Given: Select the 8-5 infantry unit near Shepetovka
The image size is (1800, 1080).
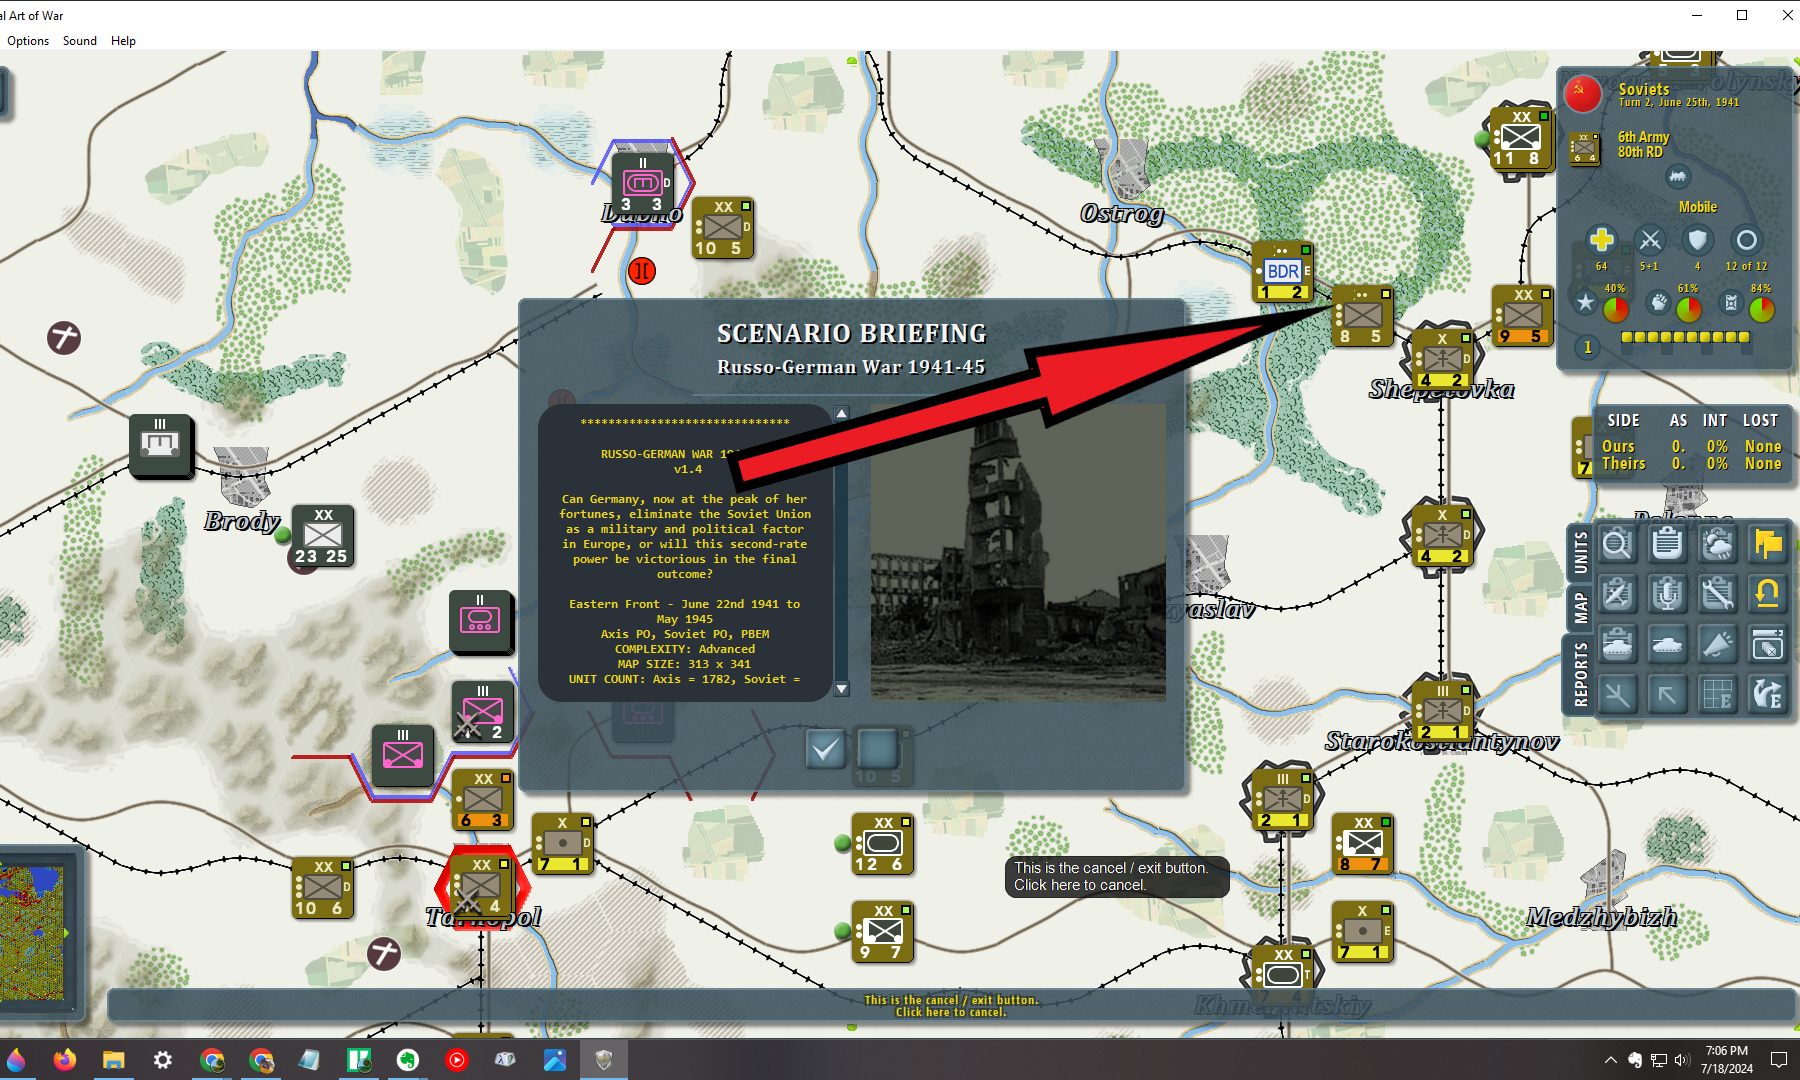Looking at the screenshot, I should coord(1363,316).
